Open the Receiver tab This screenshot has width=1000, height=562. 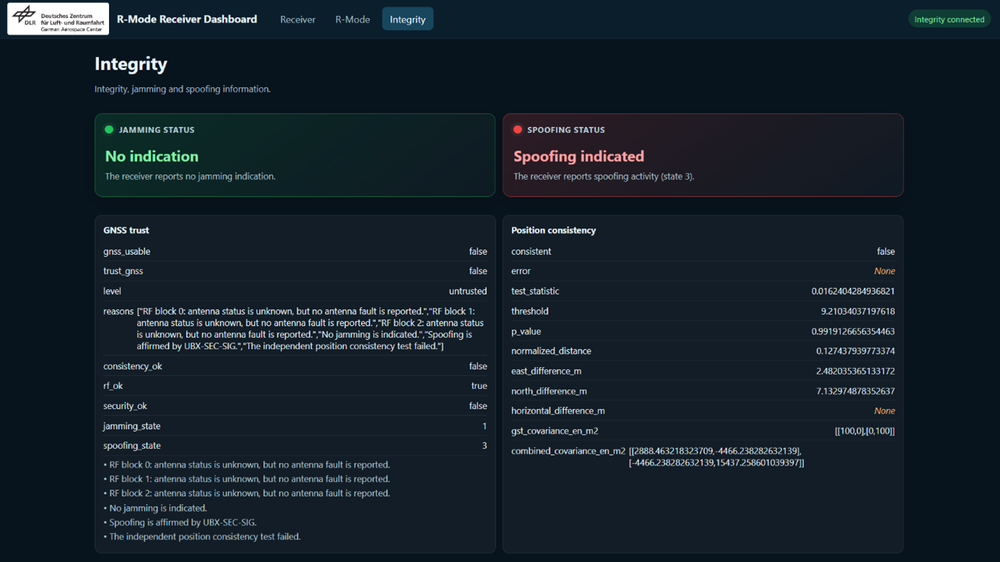click(297, 19)
